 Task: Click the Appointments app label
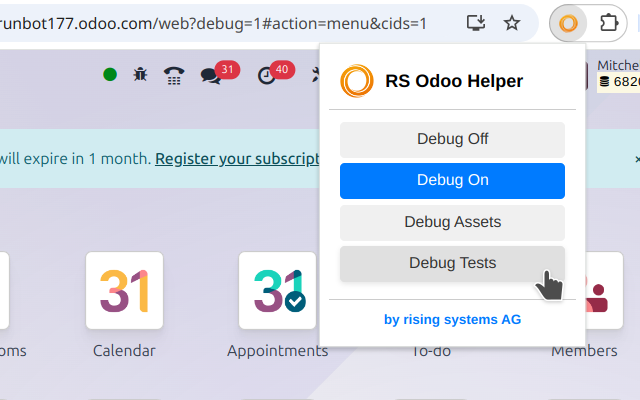click(278, 351)
